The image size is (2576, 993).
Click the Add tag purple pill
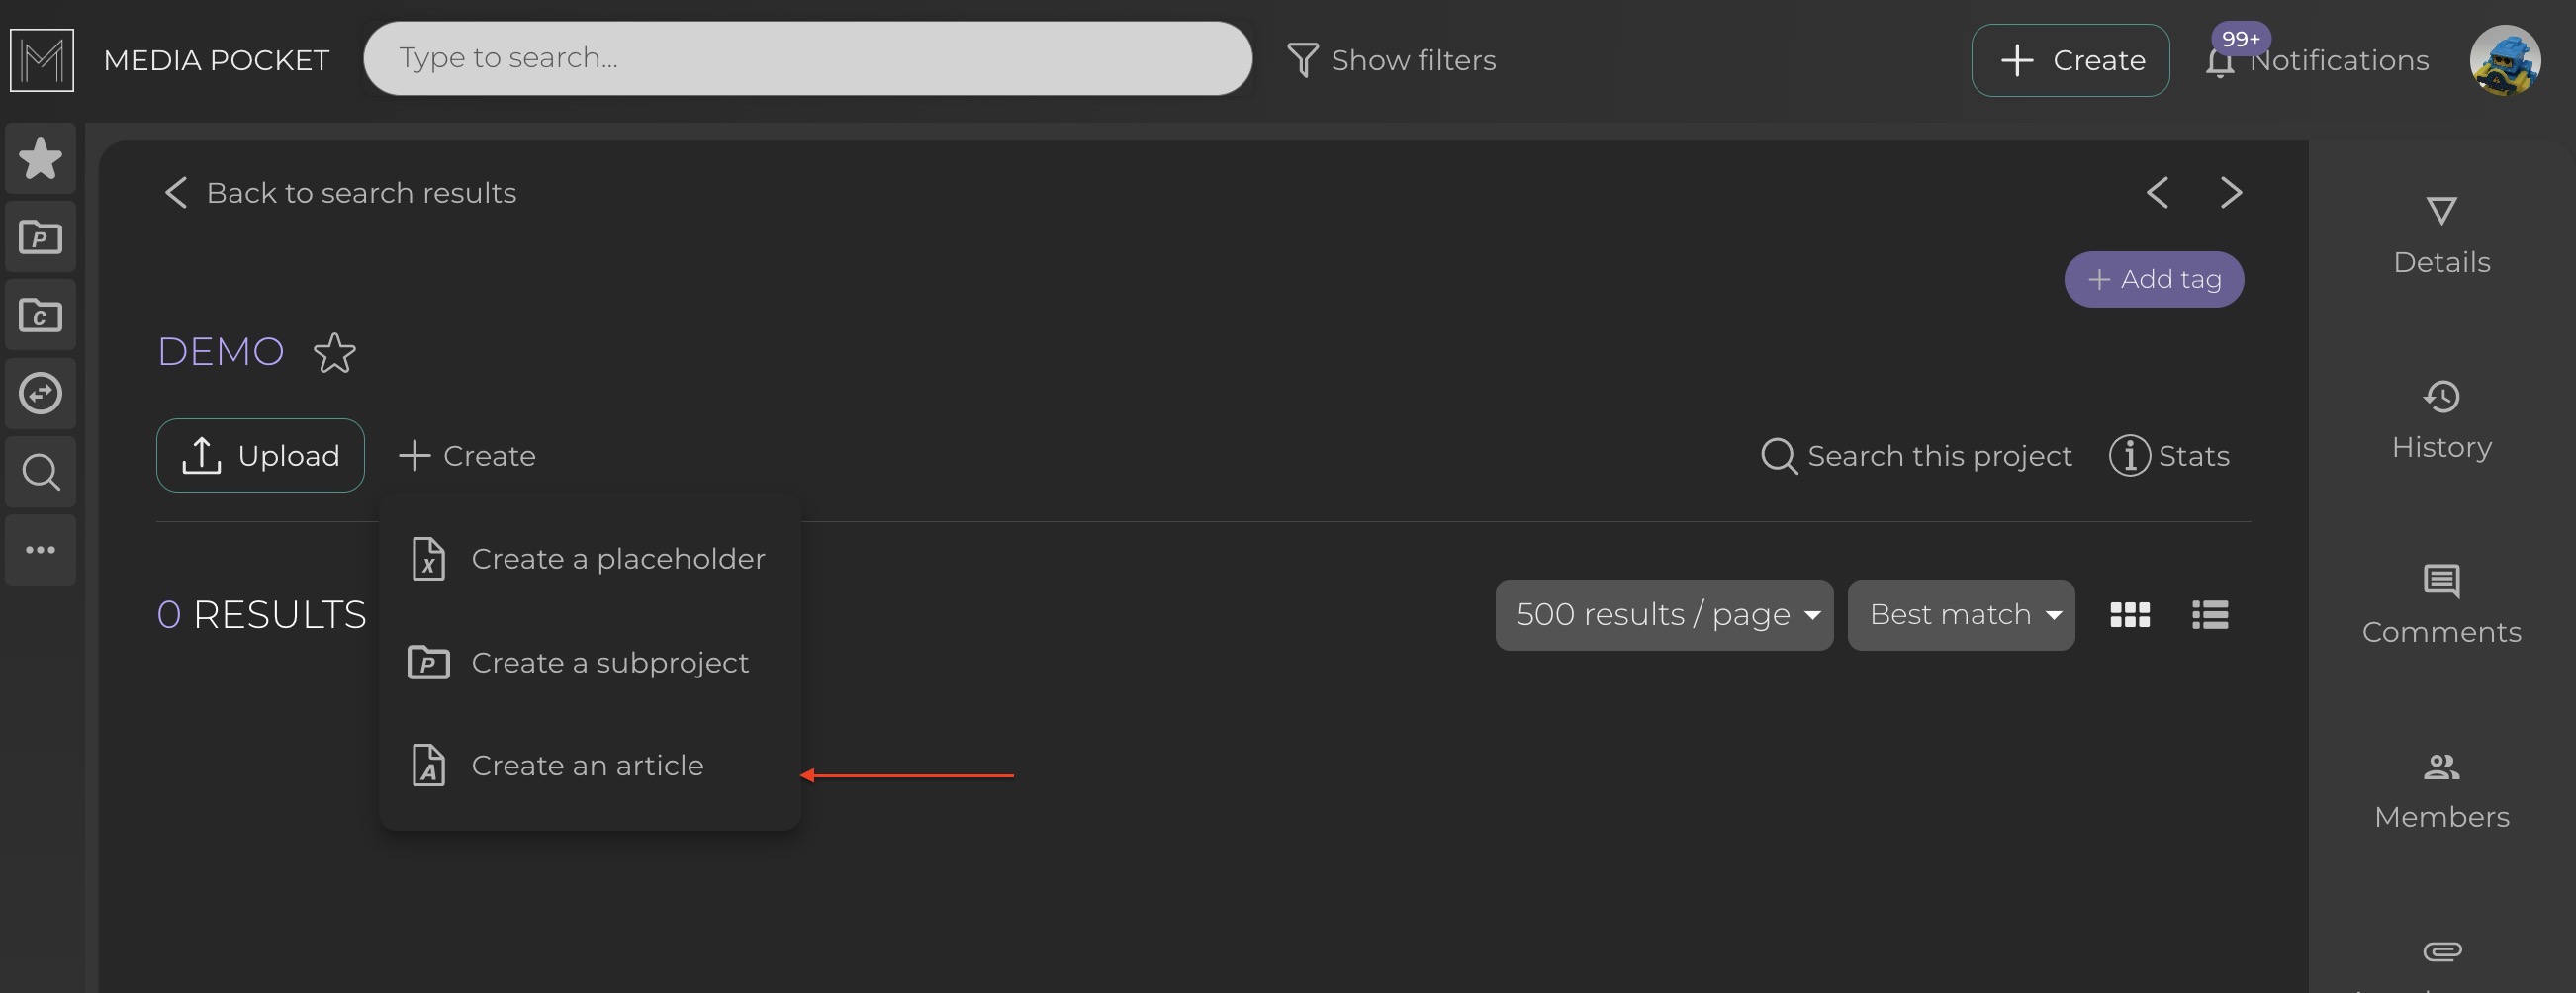pyautogui.click(x=2153, y=279)
